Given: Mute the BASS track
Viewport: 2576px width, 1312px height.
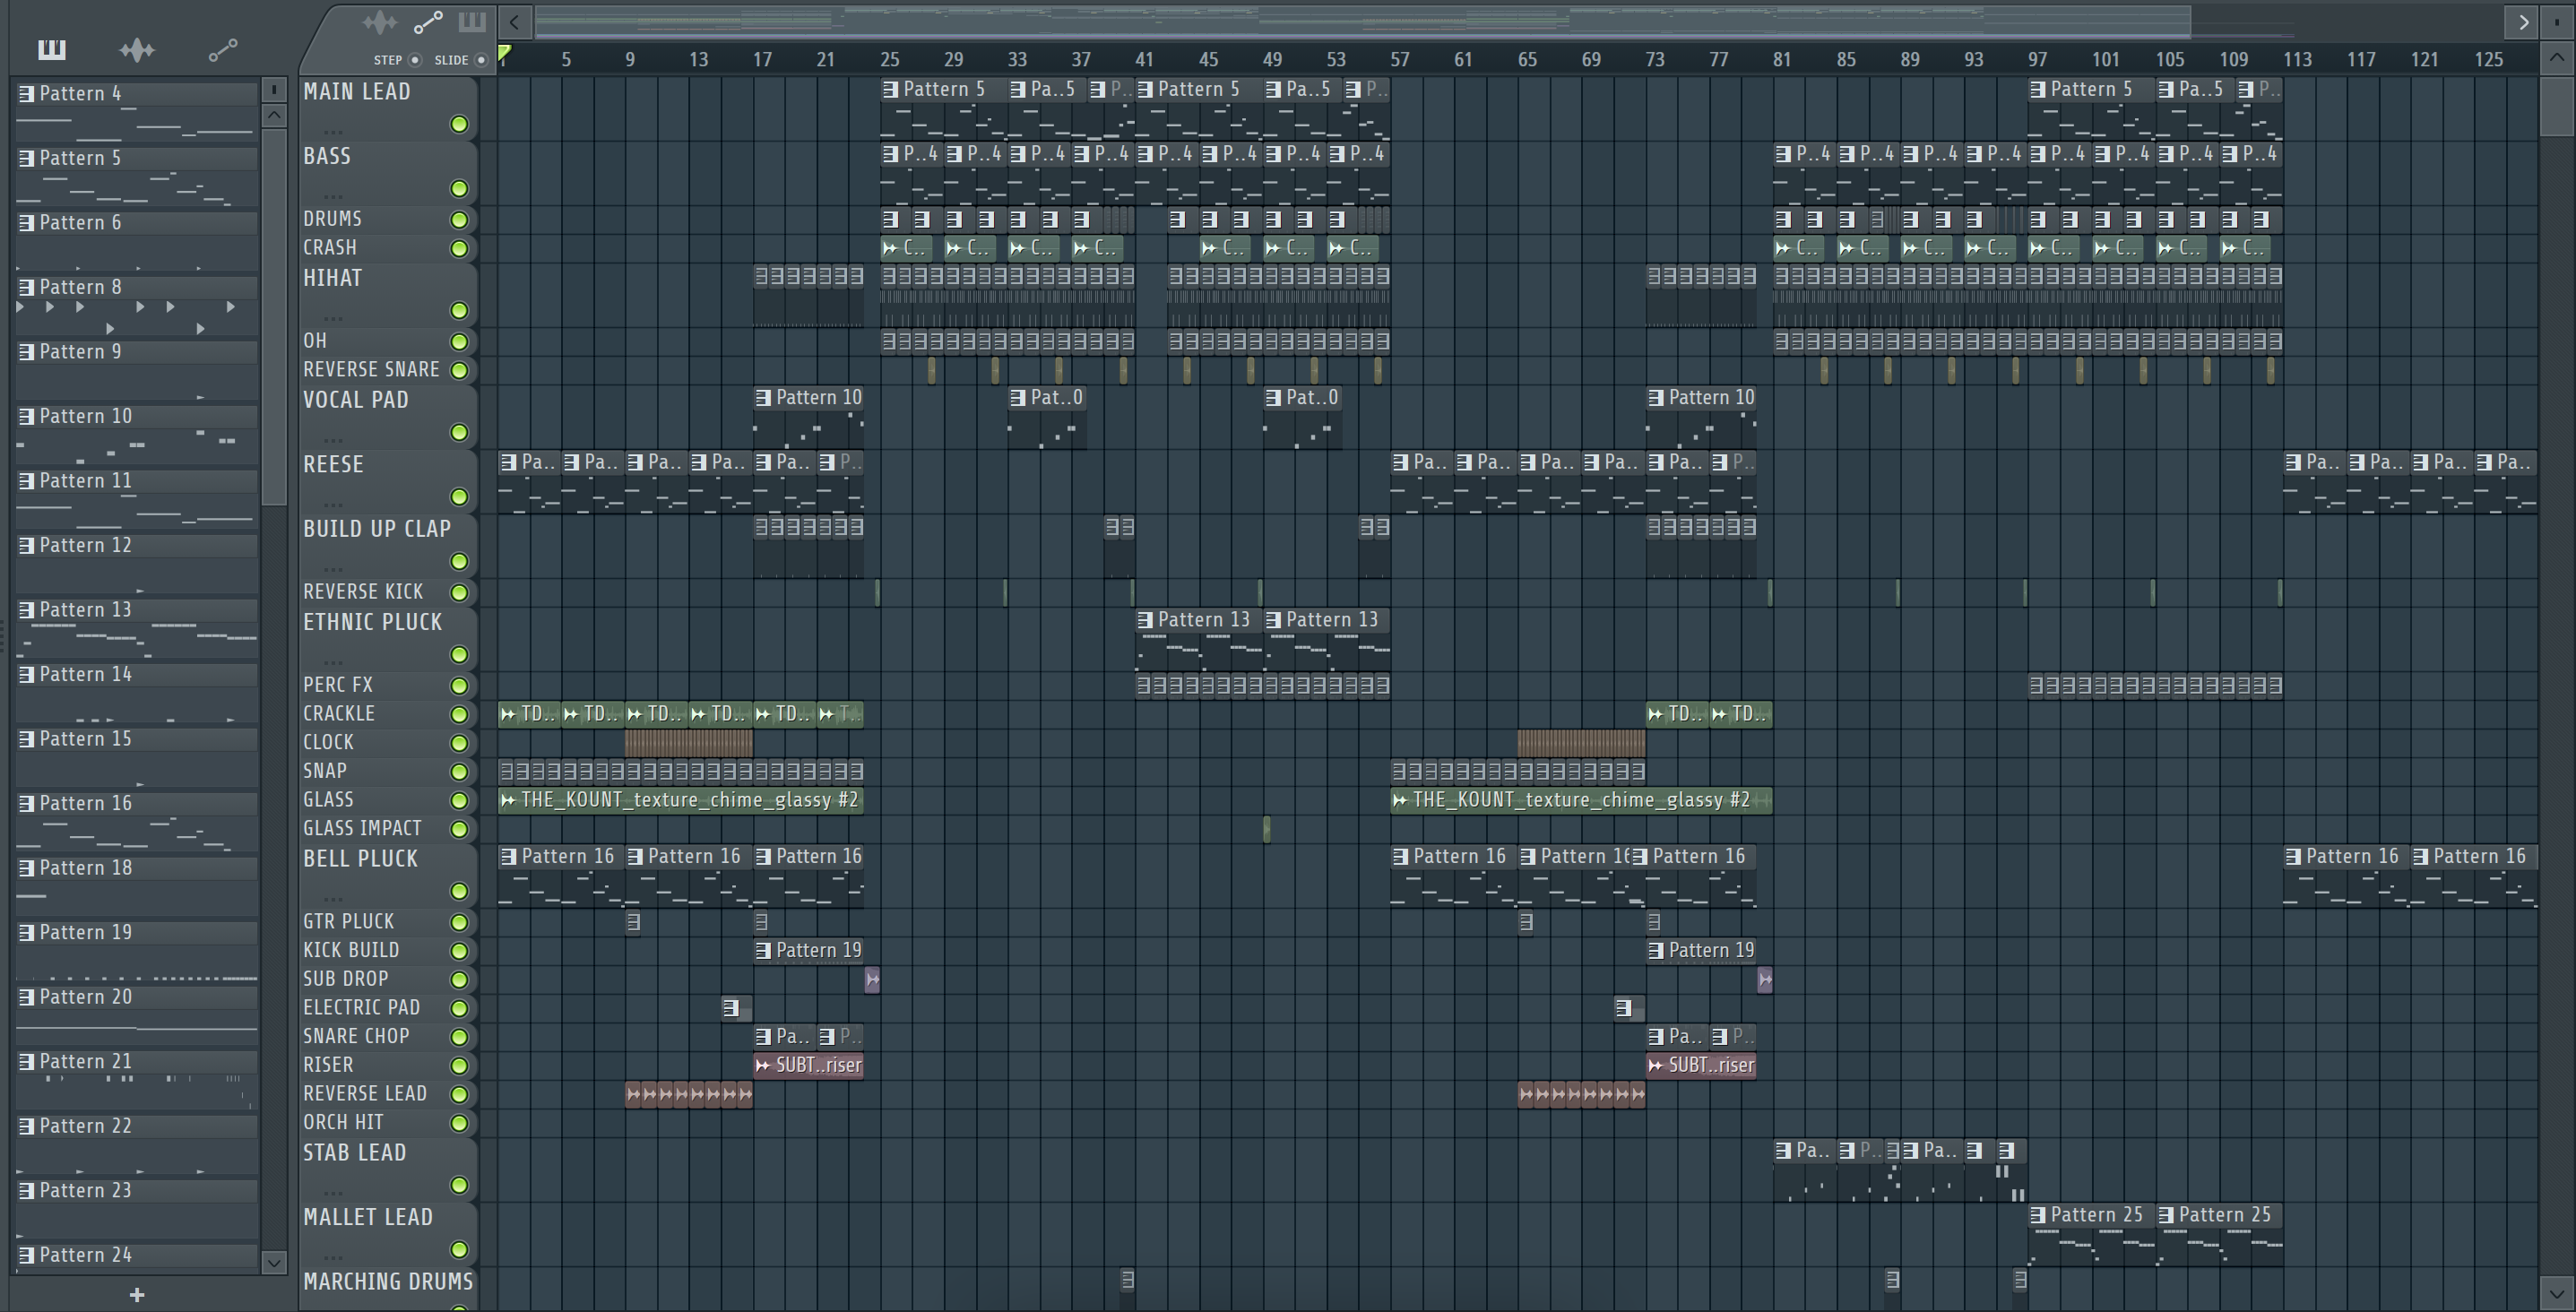Looking at the screenshot, I should (459, 188).
